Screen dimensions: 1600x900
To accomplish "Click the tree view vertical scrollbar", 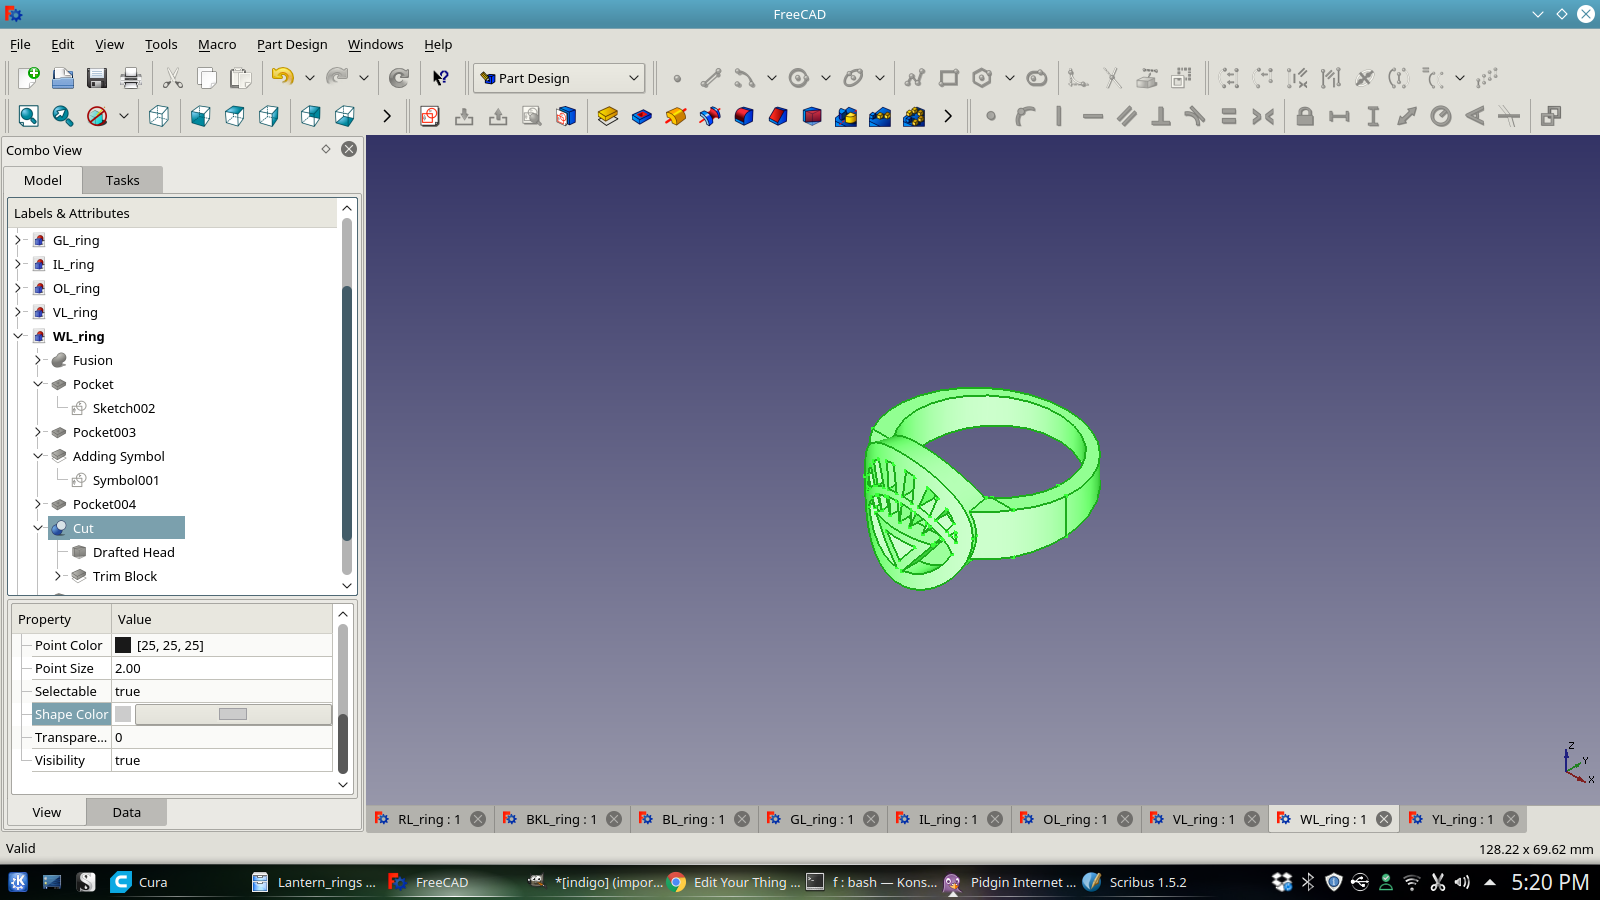I will click(347, 415).
